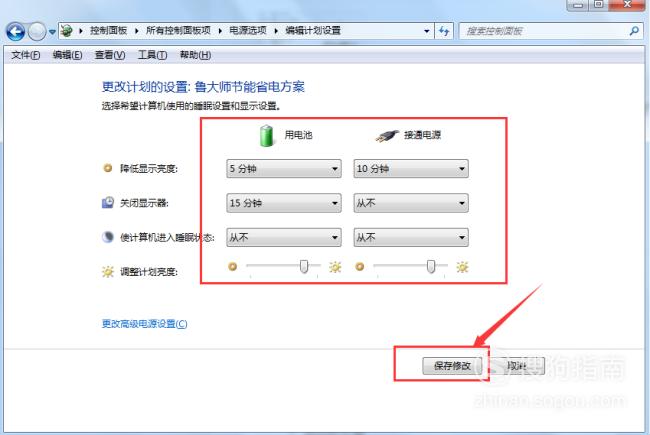Open the 工具(T) menu
Screen dimensions: 650x435
[152, 55]
